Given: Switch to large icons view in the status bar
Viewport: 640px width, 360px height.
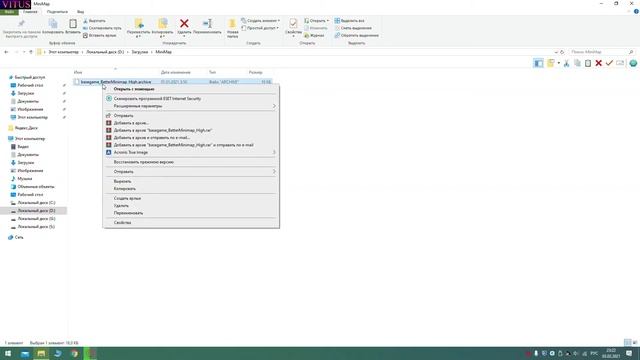Looking at the screenshot, I should coord(635,342).
